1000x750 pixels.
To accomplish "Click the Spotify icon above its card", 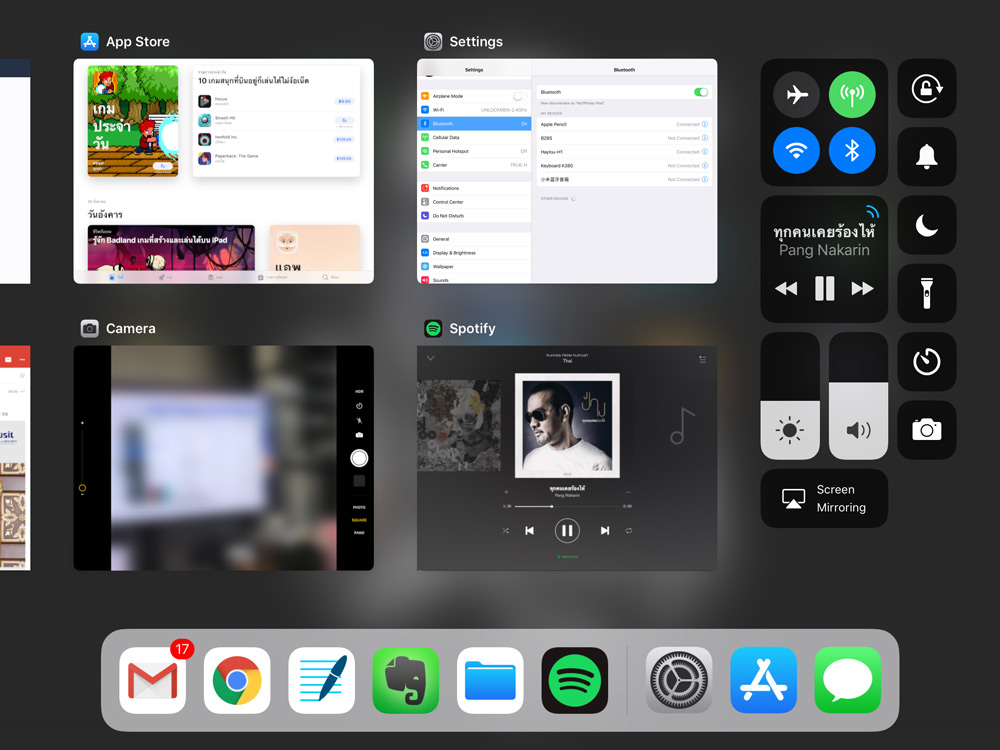I will tap(433, 328).
